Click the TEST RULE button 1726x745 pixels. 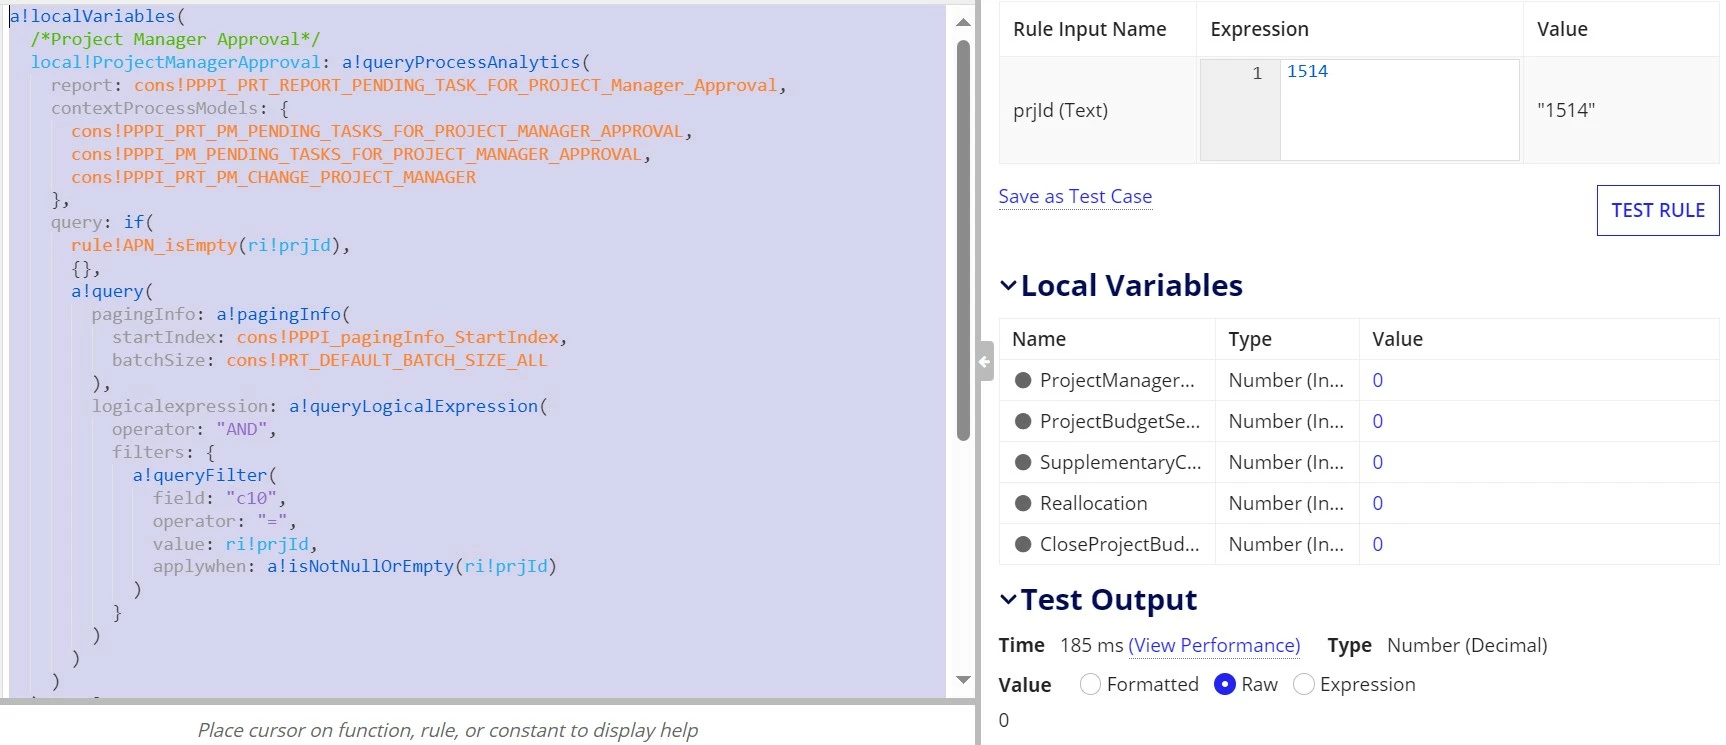[1658, 210]
